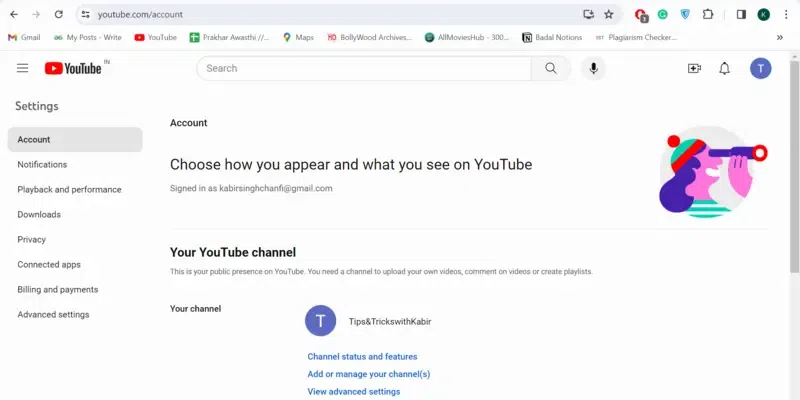Viewport: 800px width, 400px height.
Task: Click the browser forward arrow
Action: [36, 14]
